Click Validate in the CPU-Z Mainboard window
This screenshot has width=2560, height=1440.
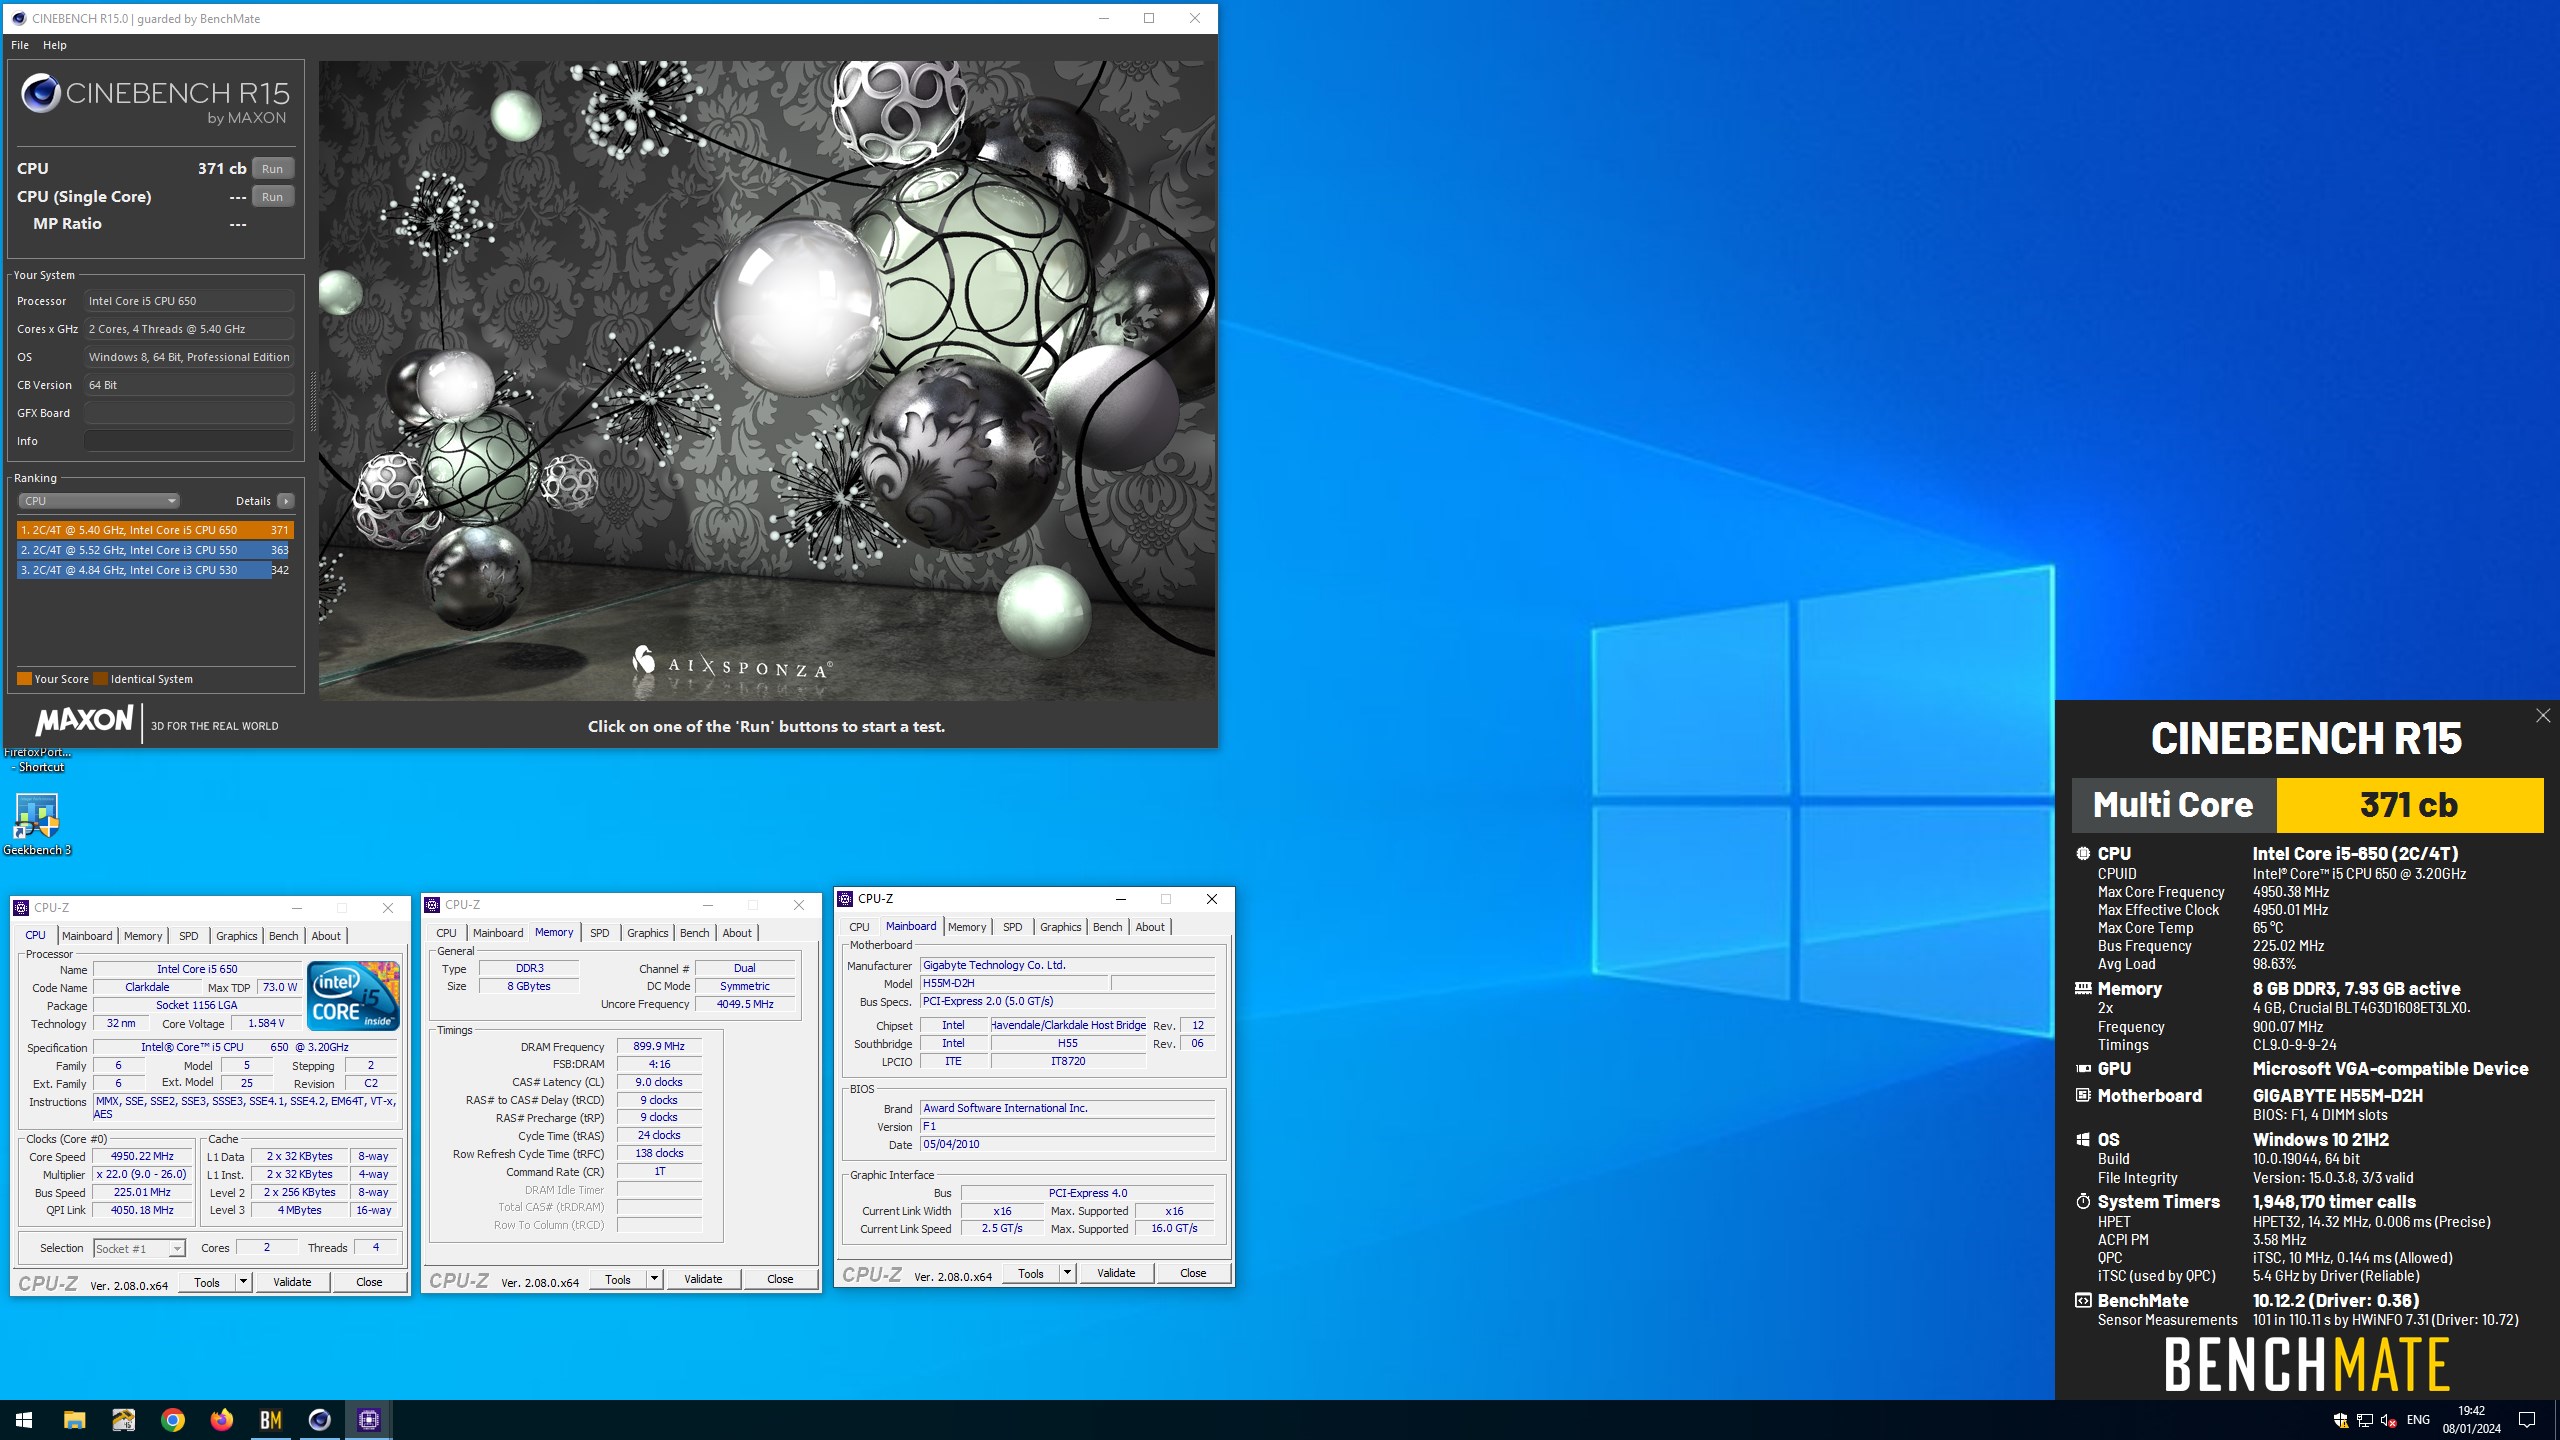[1116, 1273]
